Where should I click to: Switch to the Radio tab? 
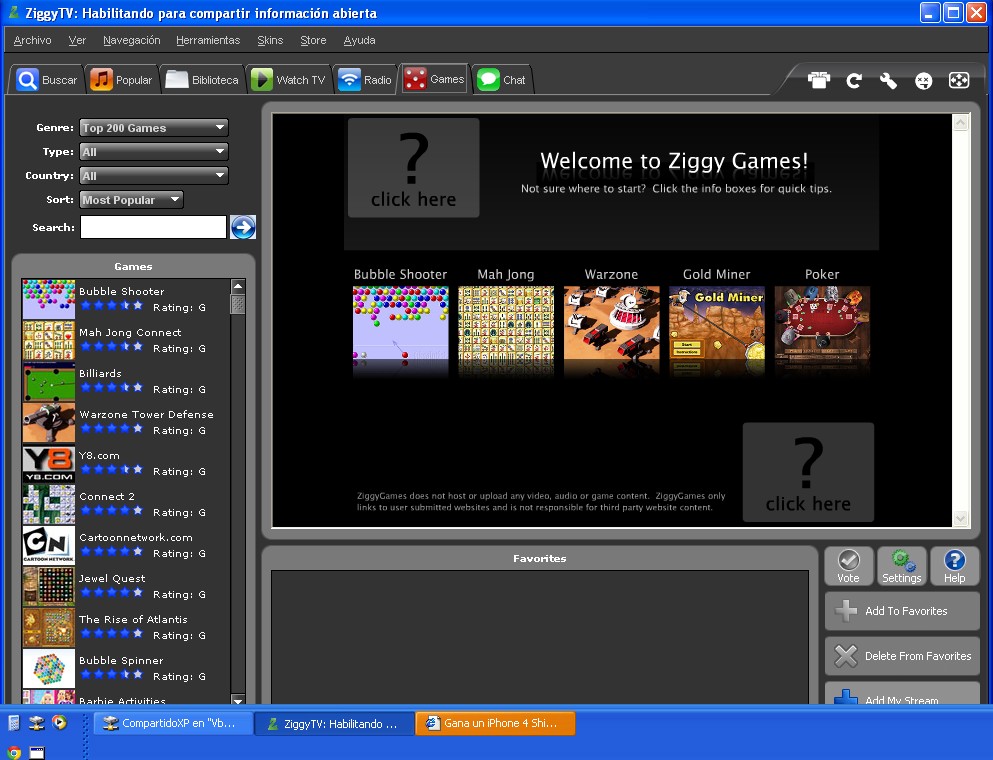pos(365,80)
